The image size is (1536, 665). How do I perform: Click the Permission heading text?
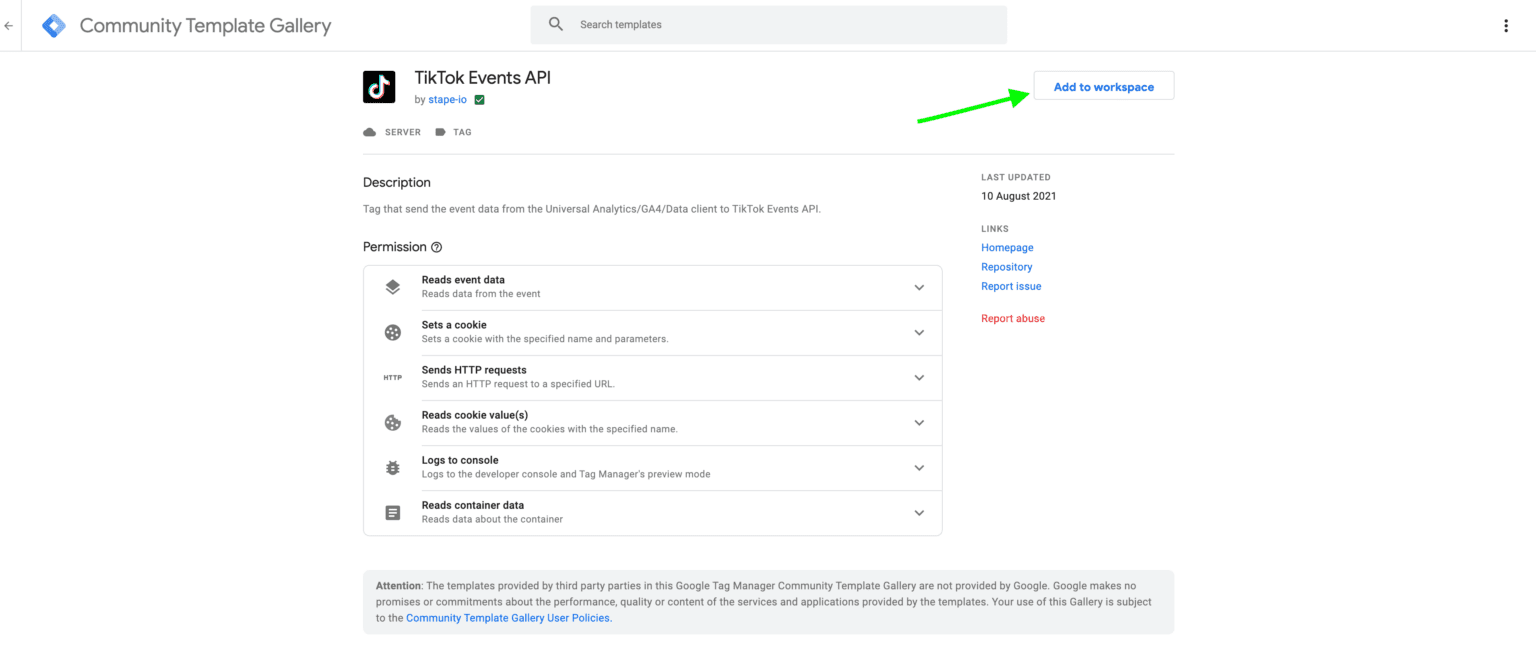[x=395, y=247]
